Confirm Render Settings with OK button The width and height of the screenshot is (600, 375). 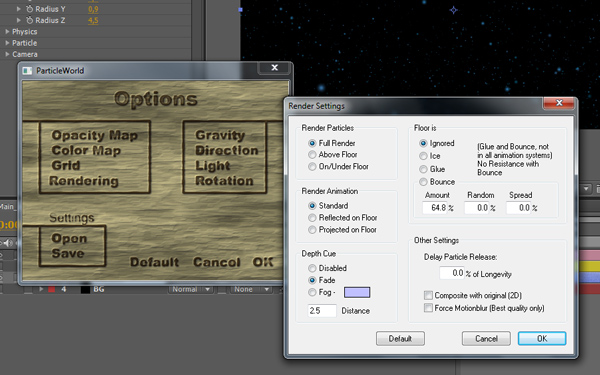(542, 339)
